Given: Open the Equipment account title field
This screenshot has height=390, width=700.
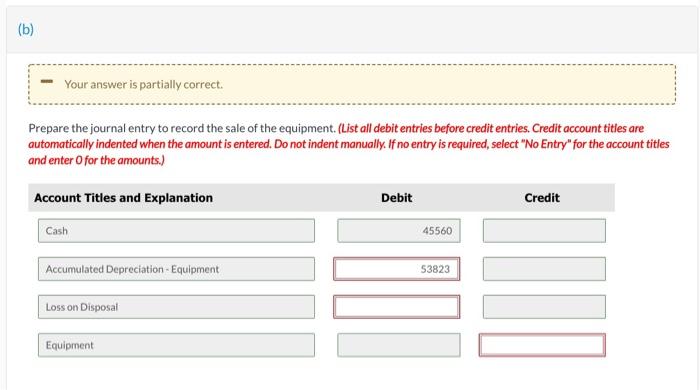Looking at the screenshot, I should pyautogui.click(x=176, y=345).
